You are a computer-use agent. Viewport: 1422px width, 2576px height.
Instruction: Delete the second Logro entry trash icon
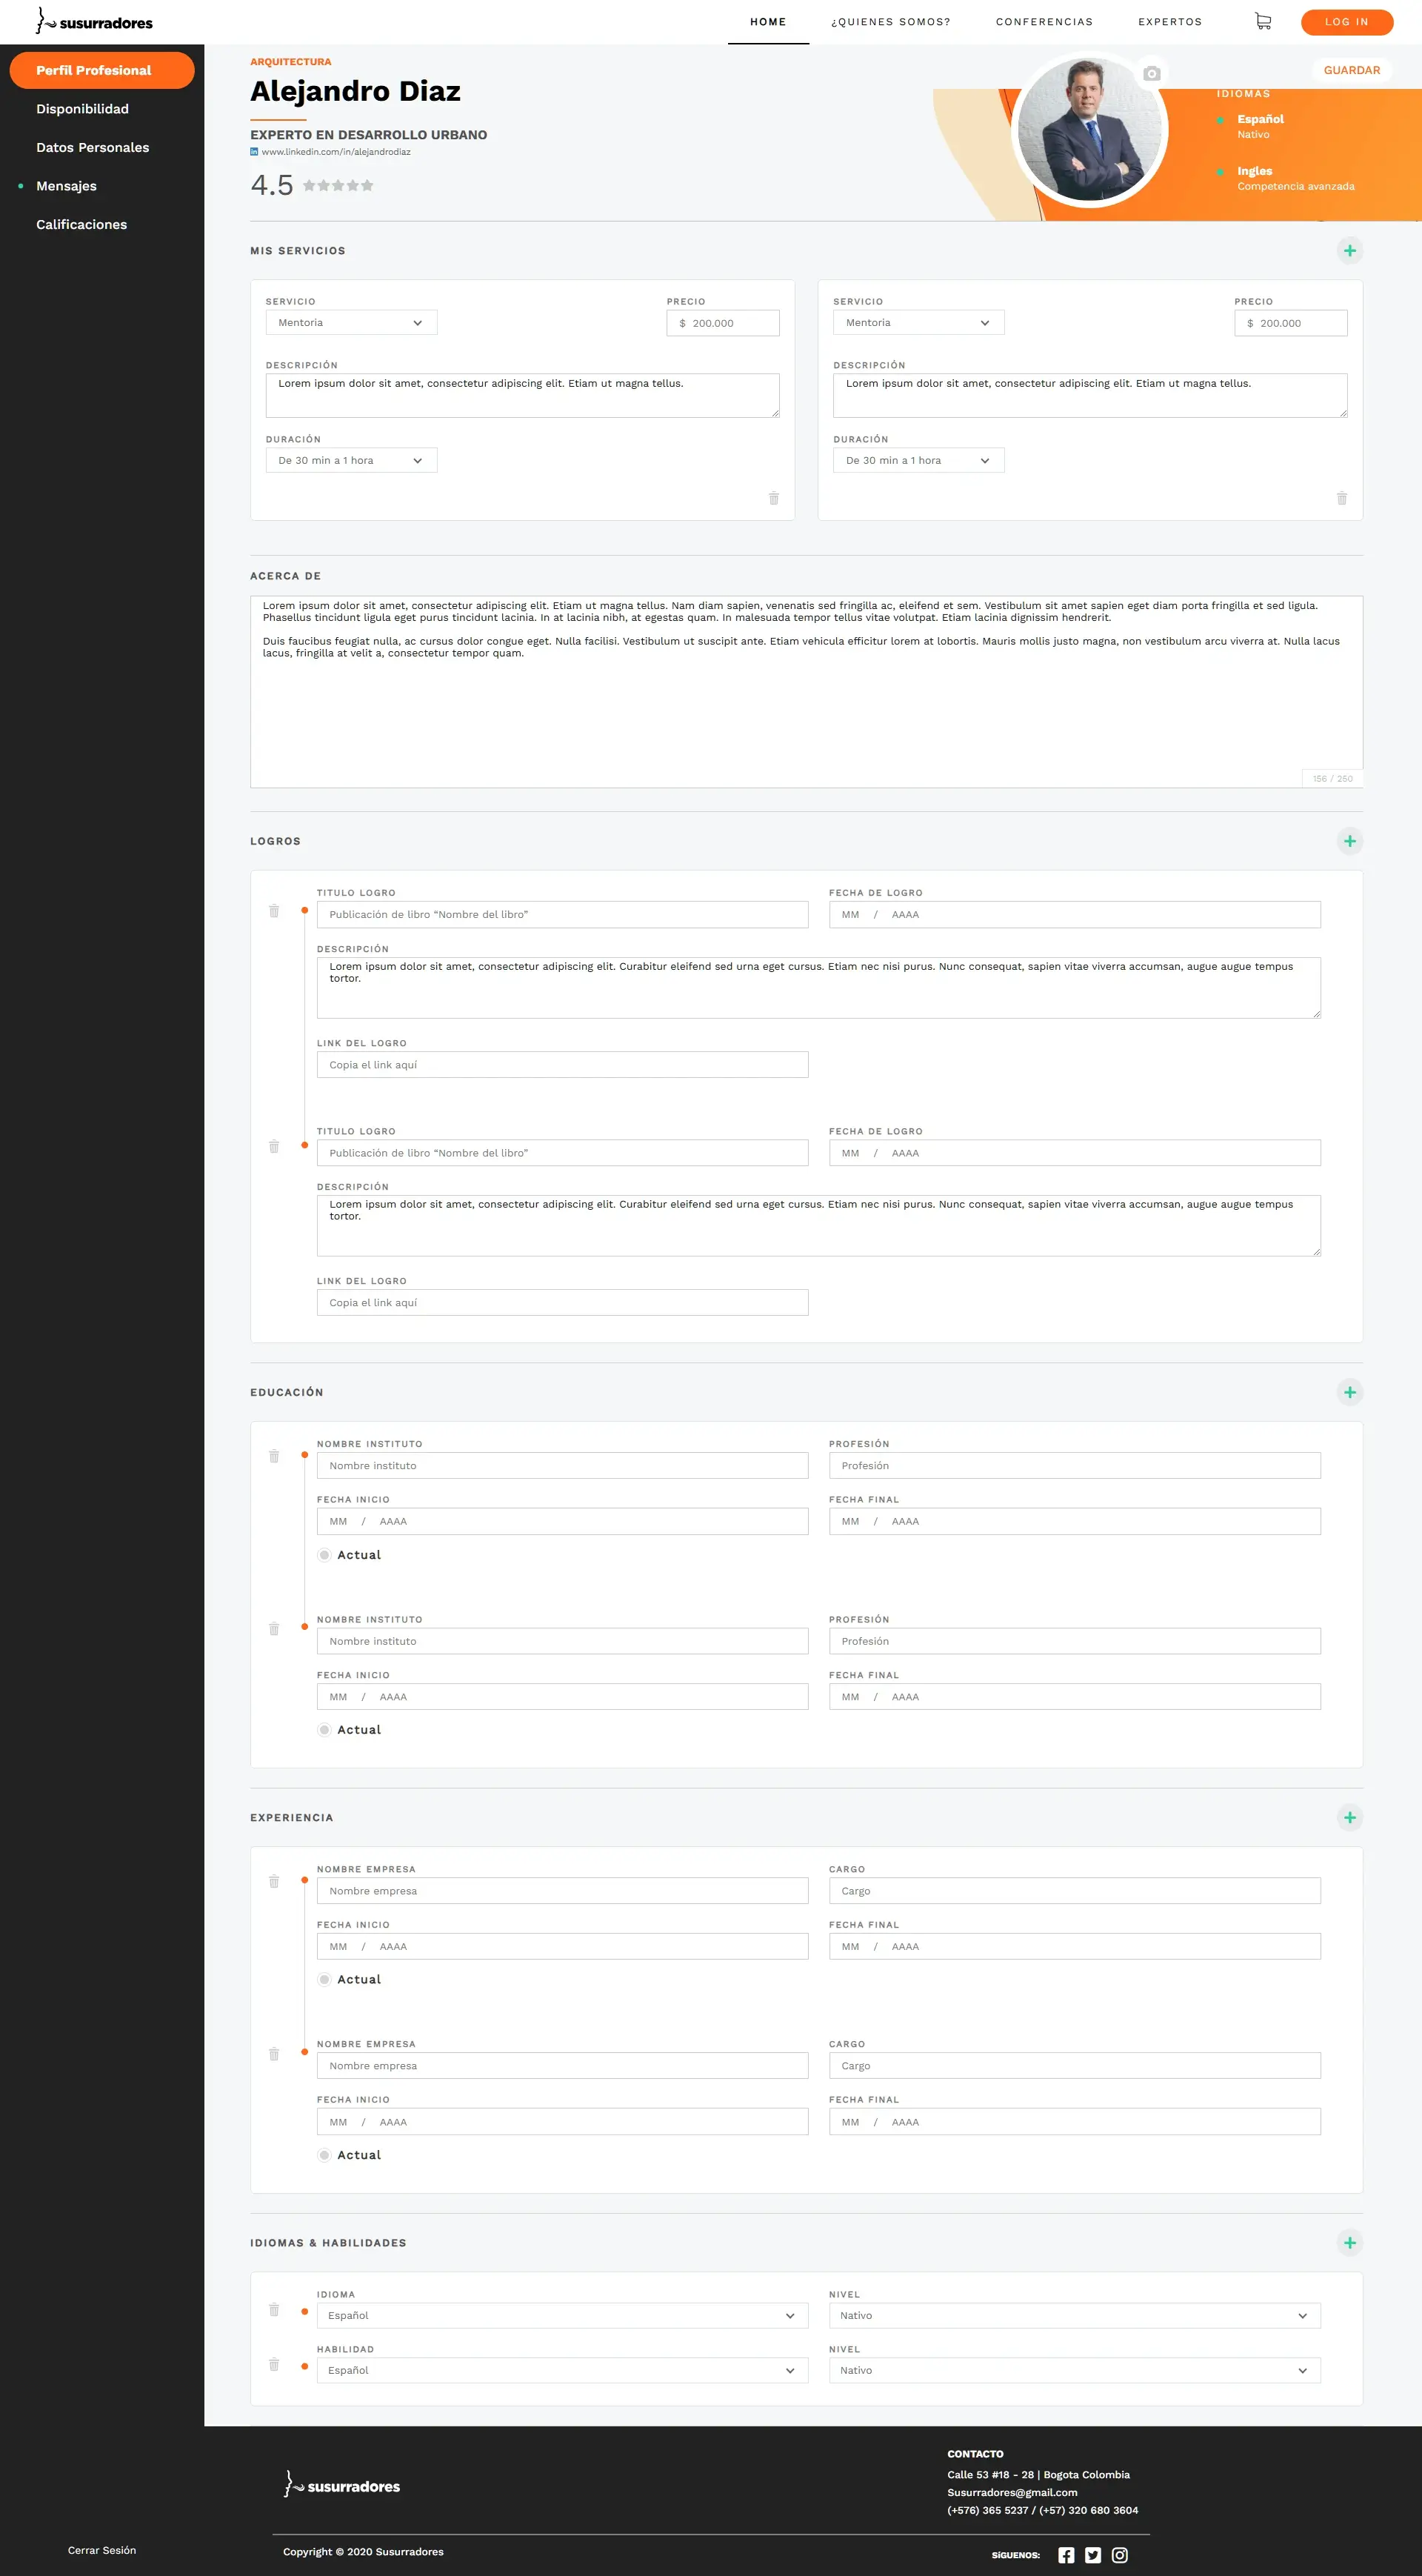274,1146
